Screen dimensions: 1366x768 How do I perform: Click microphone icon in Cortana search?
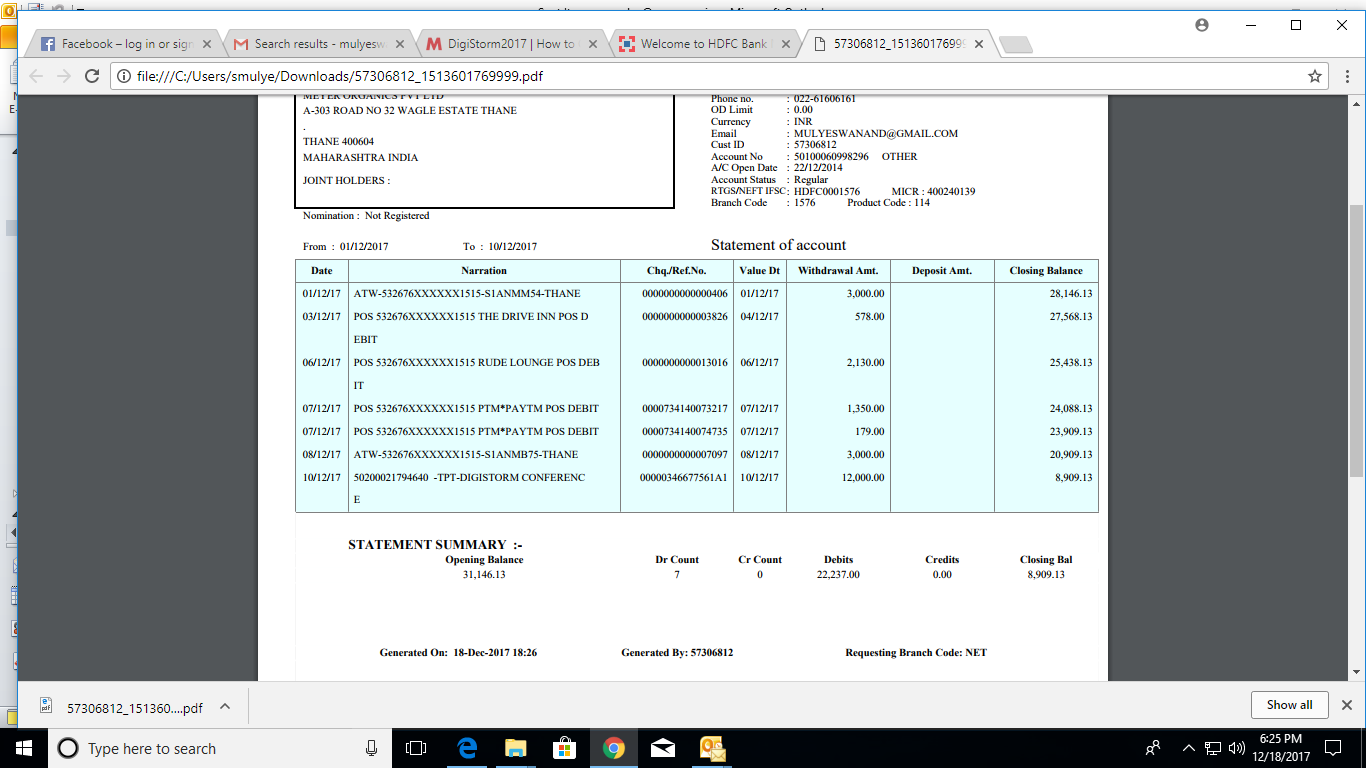pyautogui.click(x=372, y=748)
